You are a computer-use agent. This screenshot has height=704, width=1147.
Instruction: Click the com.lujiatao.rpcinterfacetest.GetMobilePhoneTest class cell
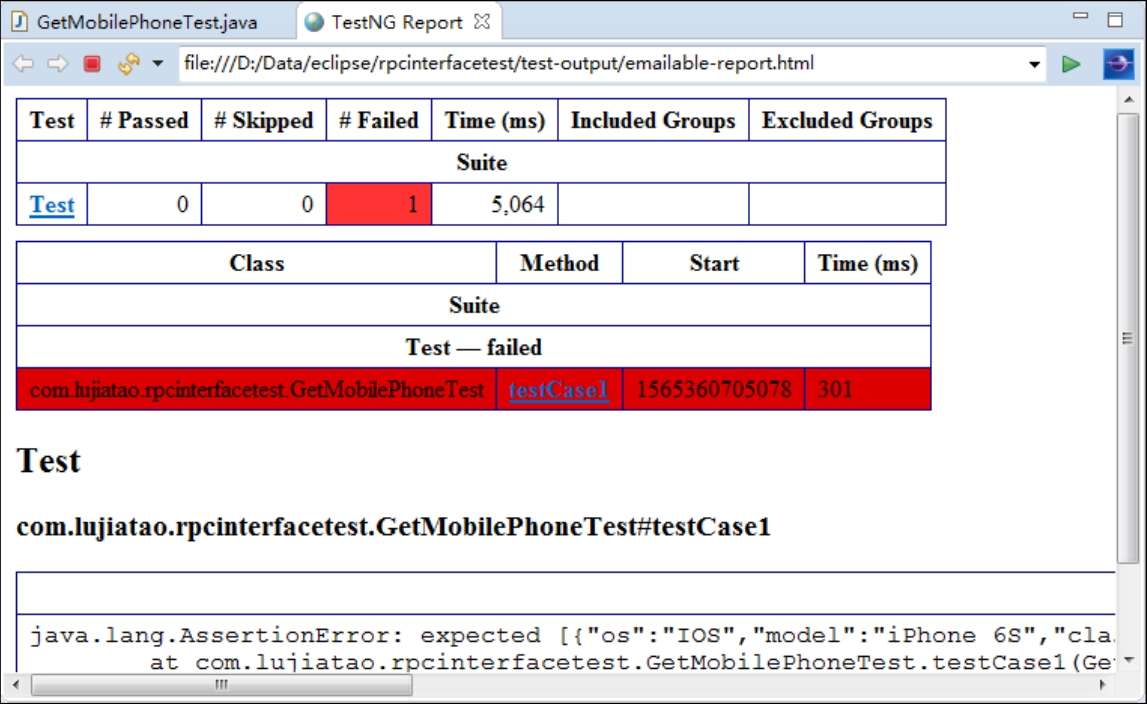[256, 389]
